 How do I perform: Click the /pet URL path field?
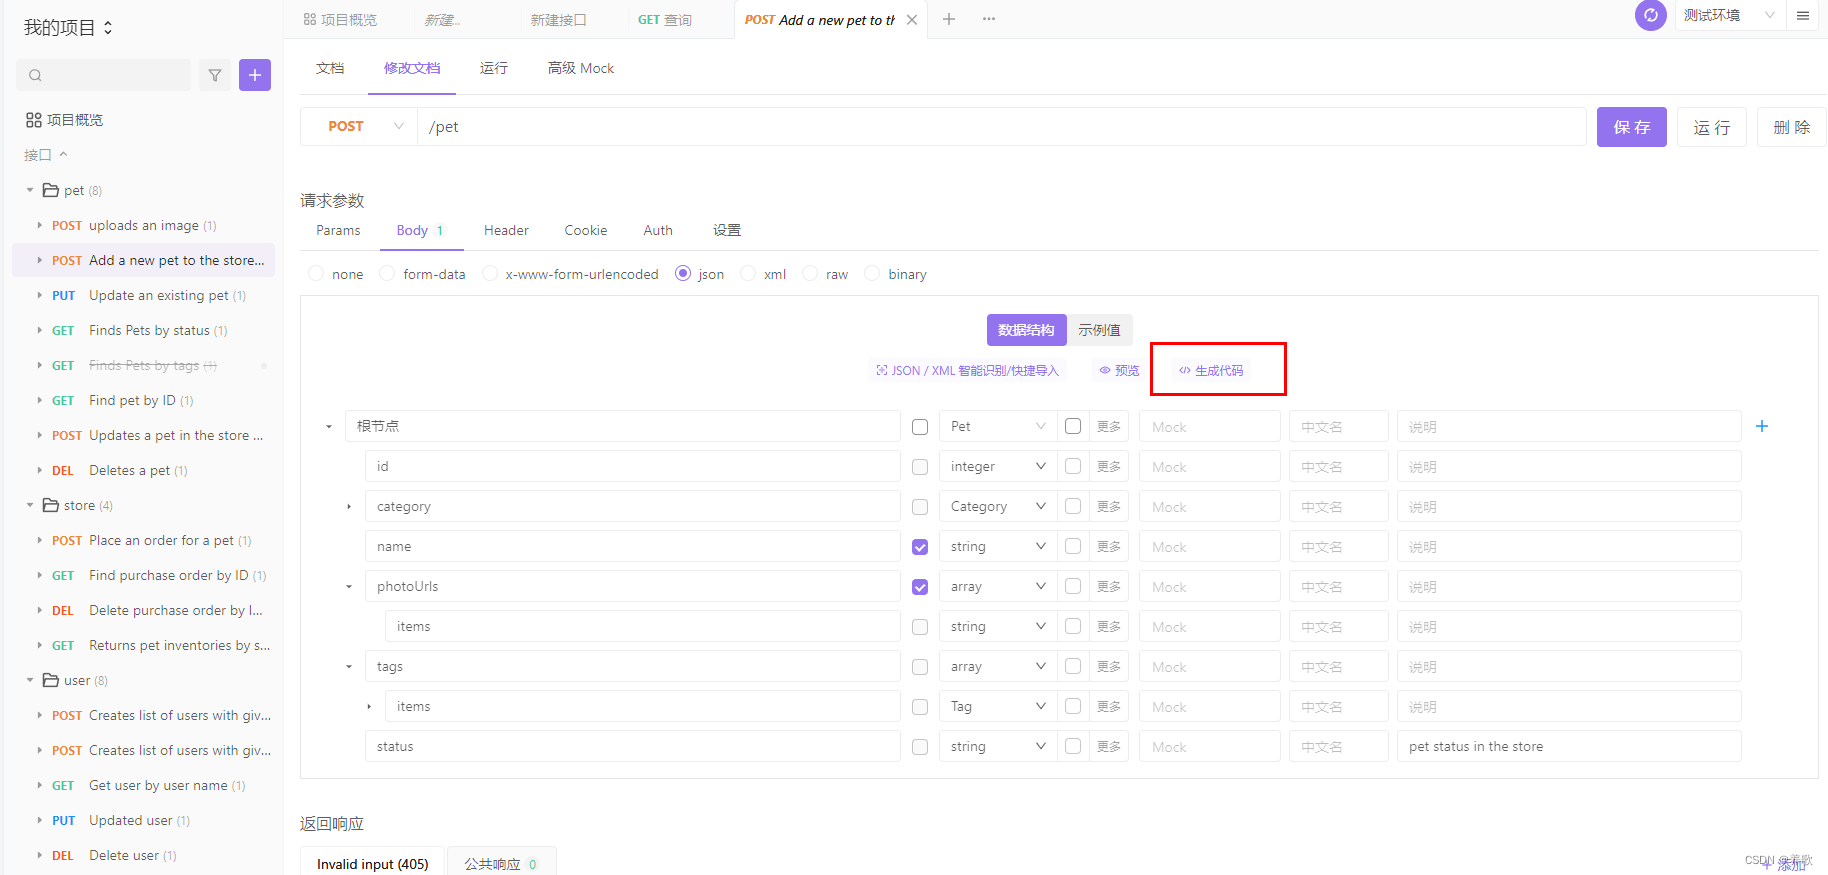point(1002,127)
